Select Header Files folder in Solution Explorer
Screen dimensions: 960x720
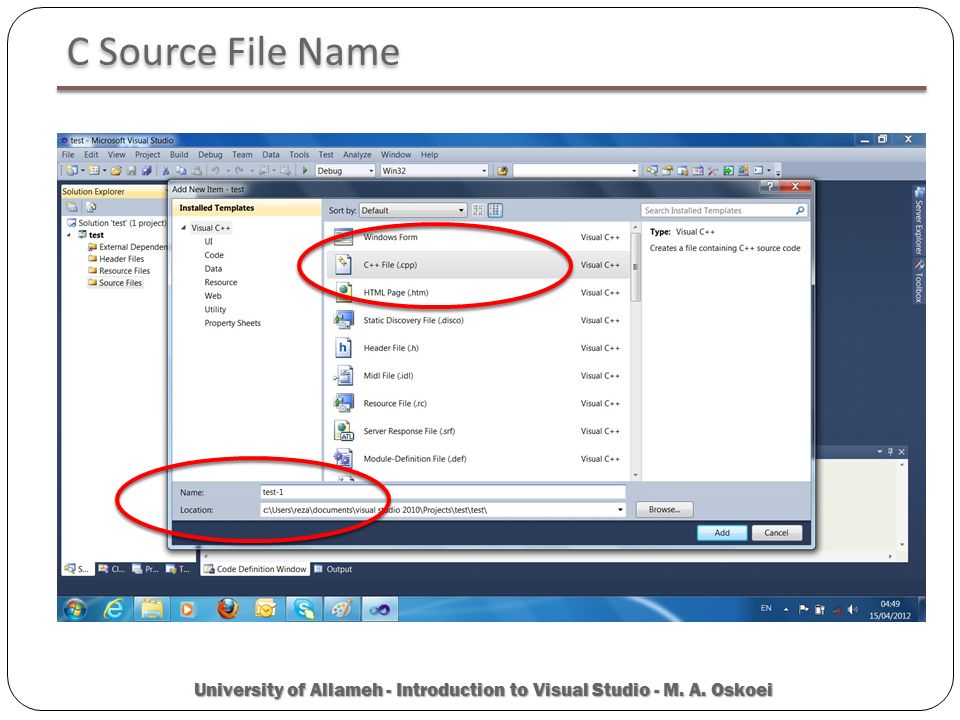tap(116, 259)
